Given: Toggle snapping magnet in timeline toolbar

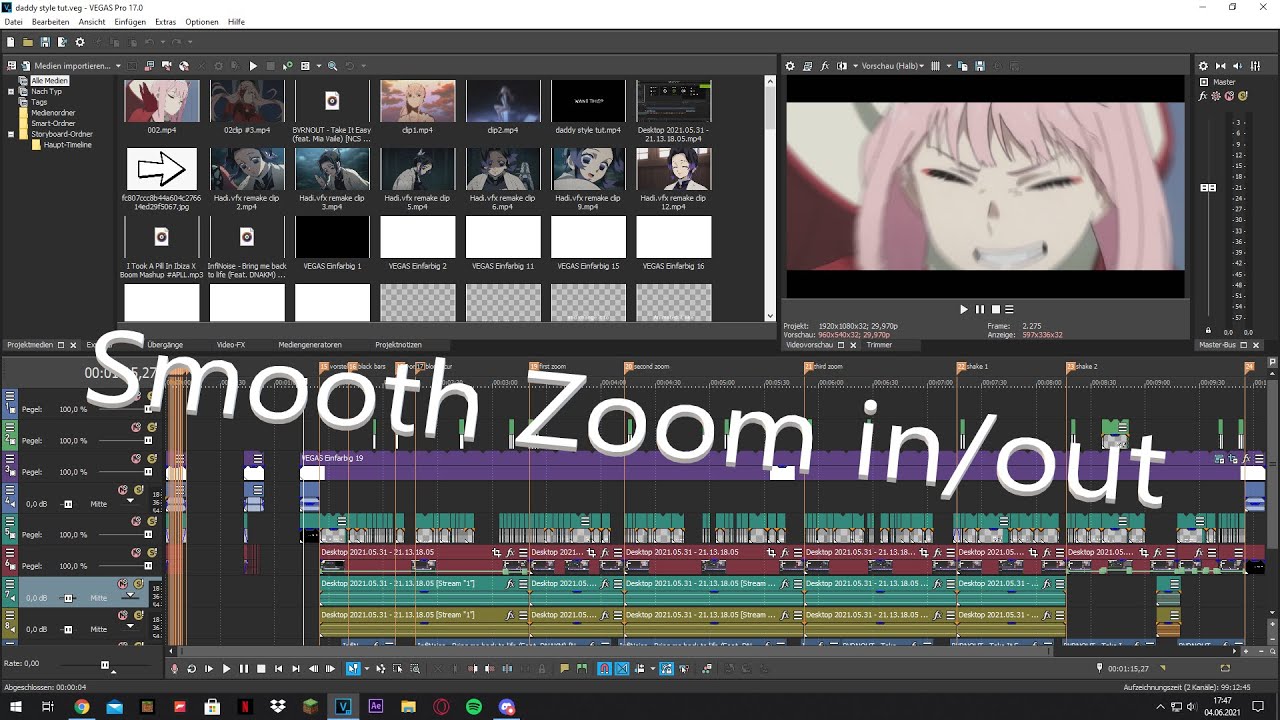Looking at the screenshot, I should (605, 669).
